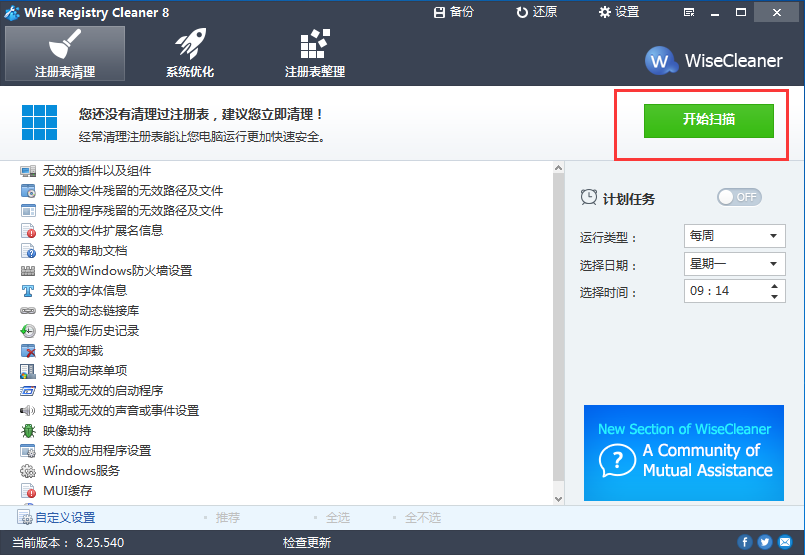Click the WiseCleaner logo
The image size is (805, 555).
click(713, 61)
